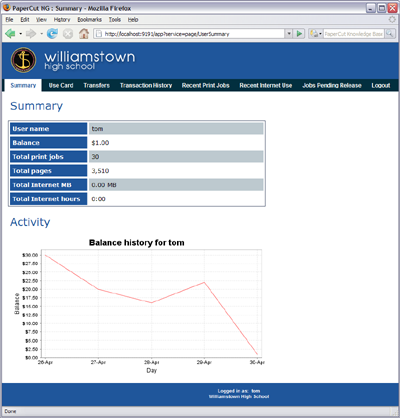400x418 pixels.
Task: Go to the Home page icon
Action: click(x=84, y=33)
